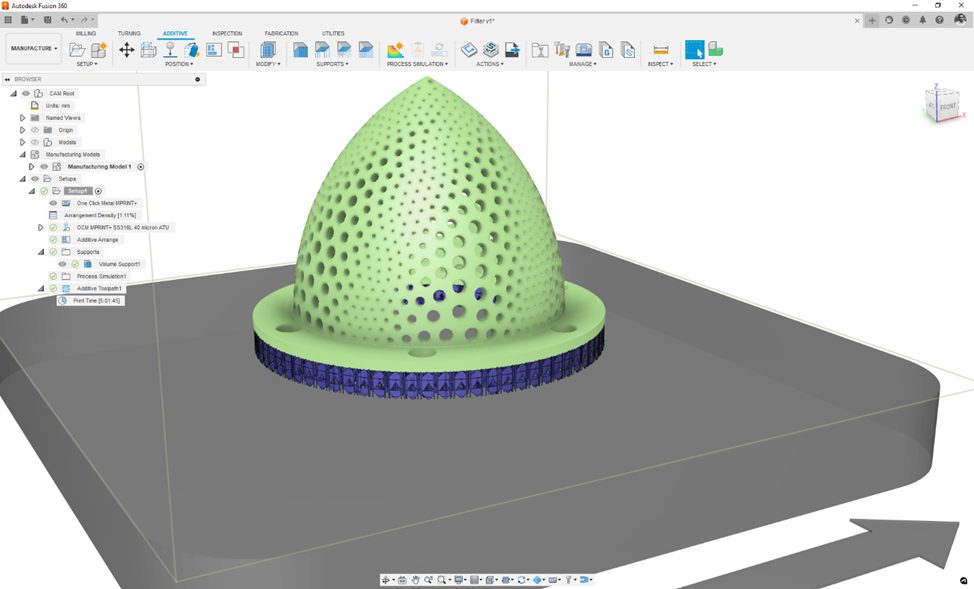Image resolution: width=974 pixels, height=589 pixels.
Task: Click the Save icon in title bar
Action: coord(49,19)
